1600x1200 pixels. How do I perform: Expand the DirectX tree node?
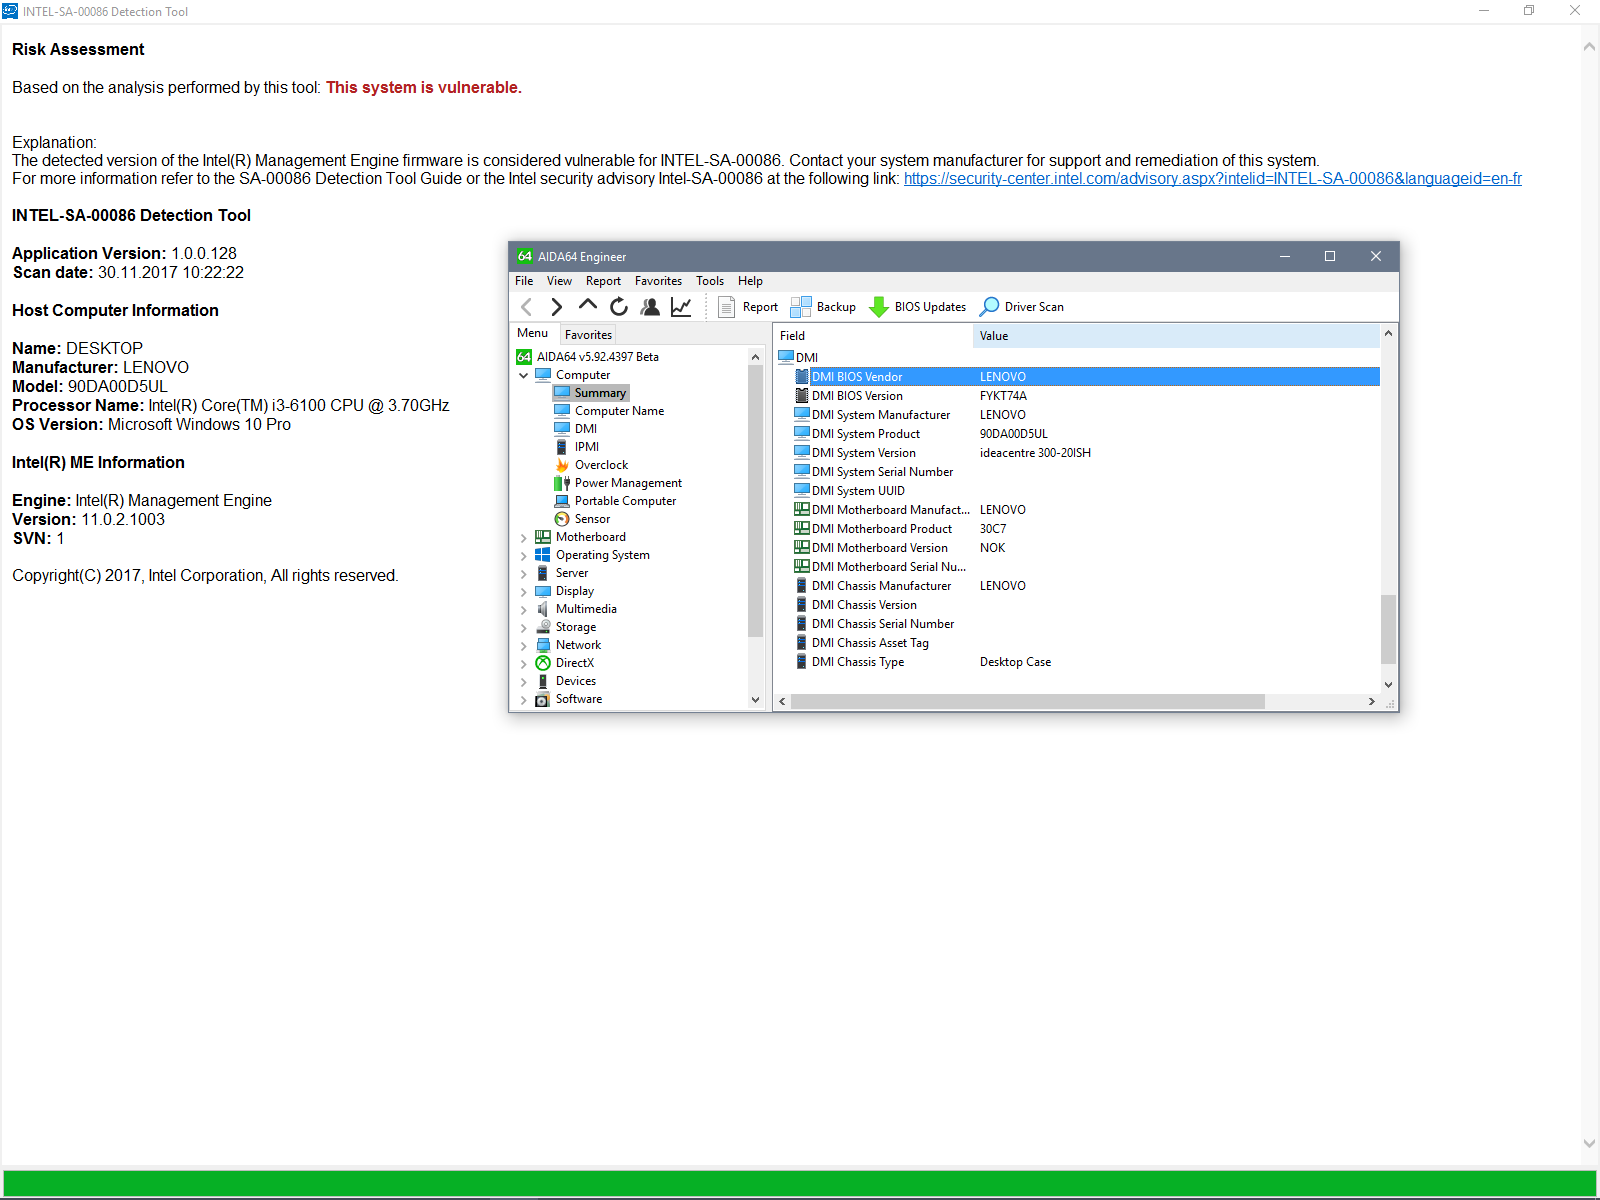(x=523, y=664)
